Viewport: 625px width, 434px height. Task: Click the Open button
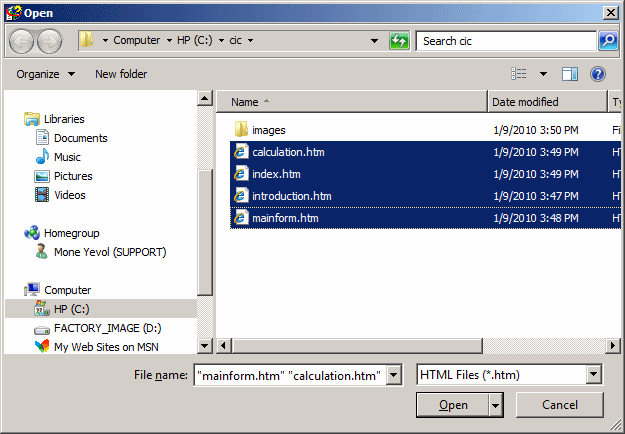pos(453,405)
